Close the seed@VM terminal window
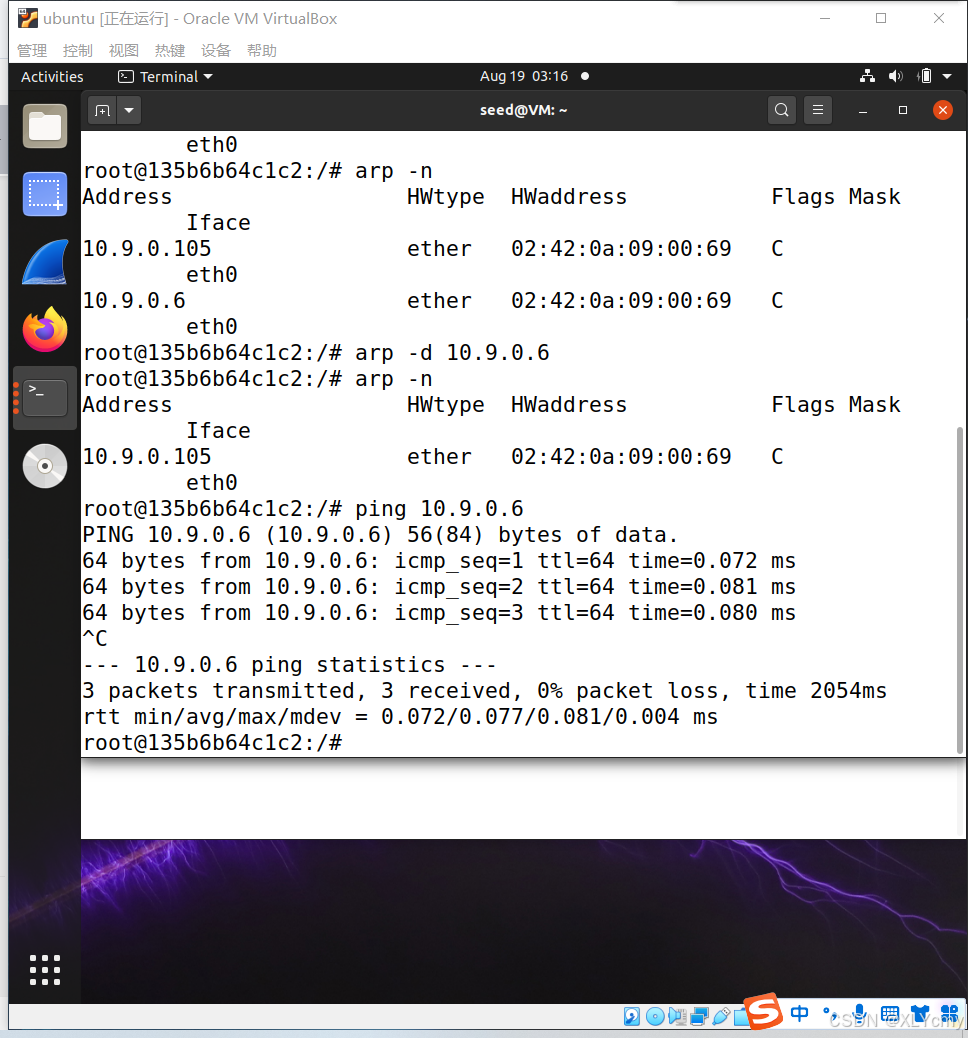This screenshot has width=968, height=1038. [943, 110]
